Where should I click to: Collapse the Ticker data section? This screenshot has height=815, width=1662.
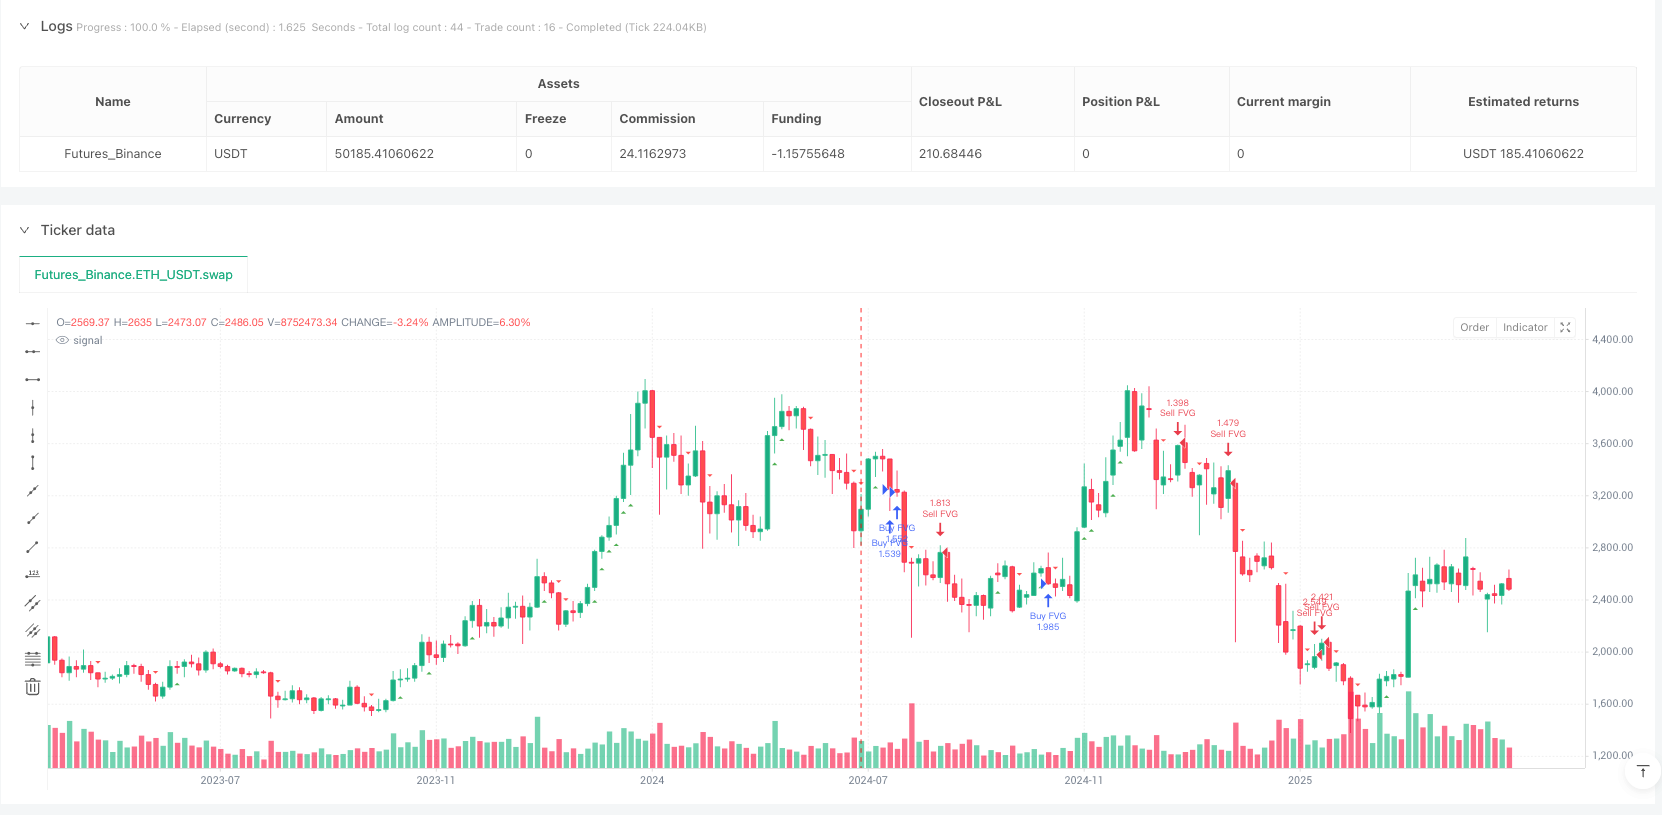(x=25, y=230)
